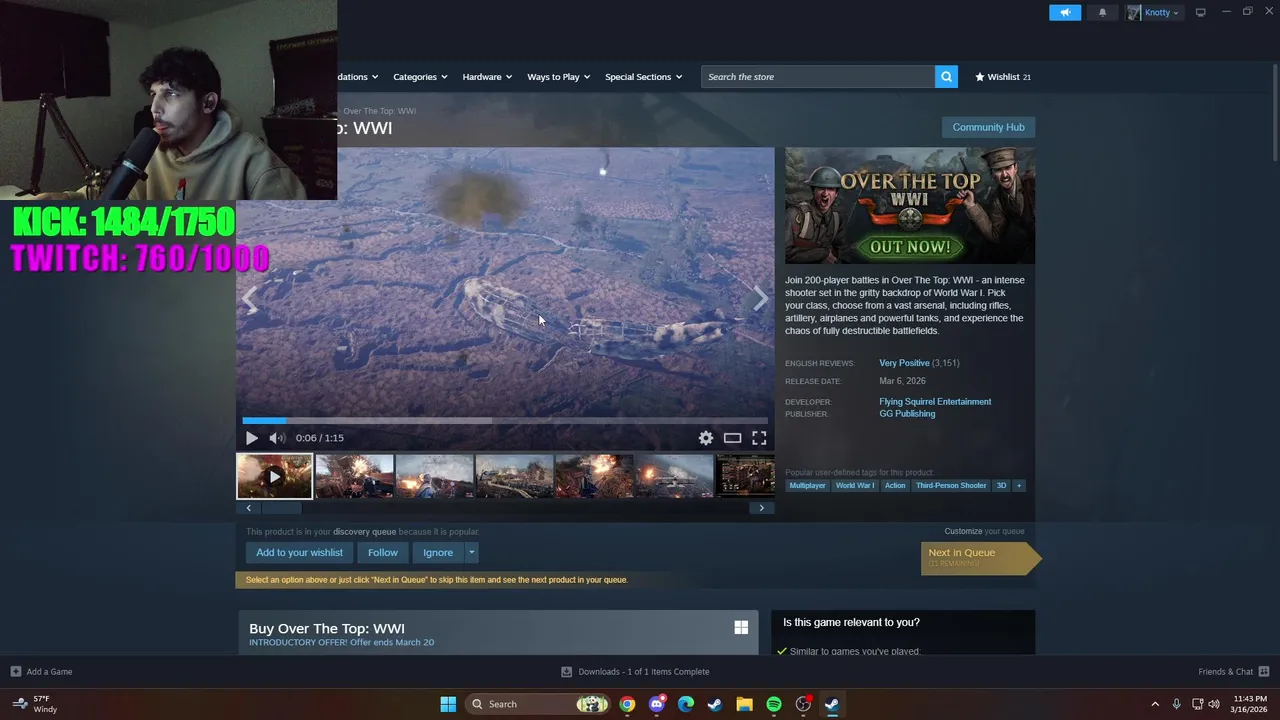
Task: Select the fourth media thumbnail
Action: point(515,476)
